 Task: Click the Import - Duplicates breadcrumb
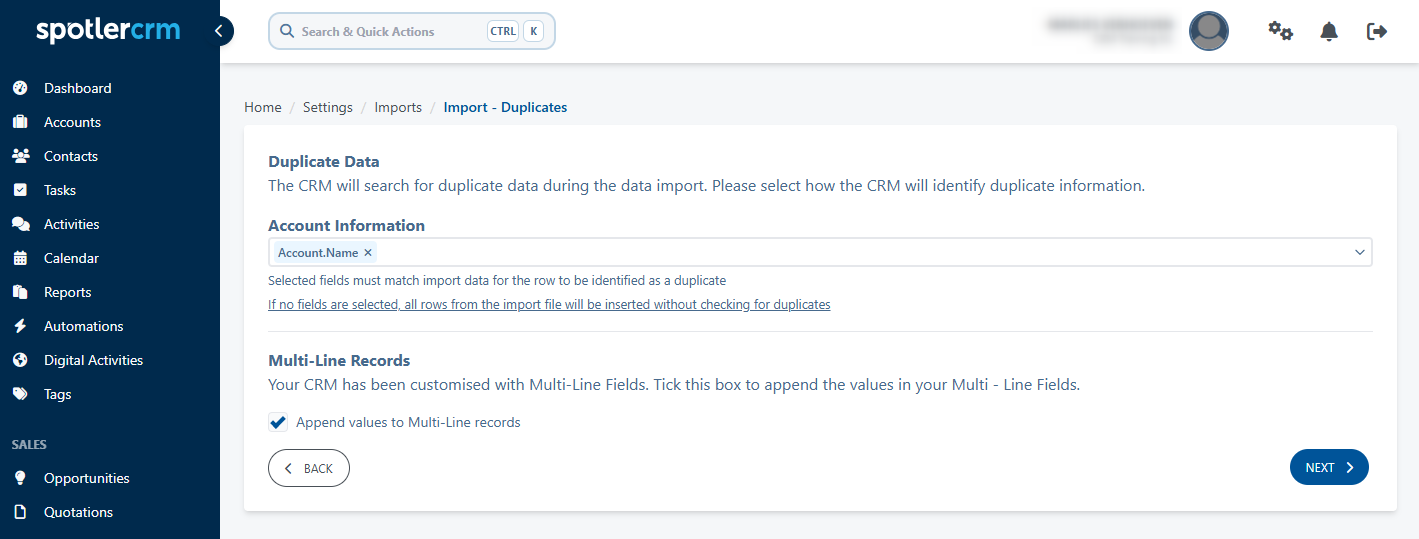[505, 107]
